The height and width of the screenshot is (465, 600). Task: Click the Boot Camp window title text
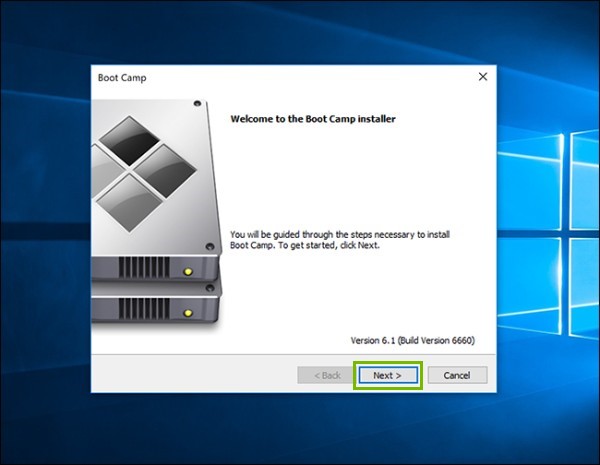click(122, 78)
